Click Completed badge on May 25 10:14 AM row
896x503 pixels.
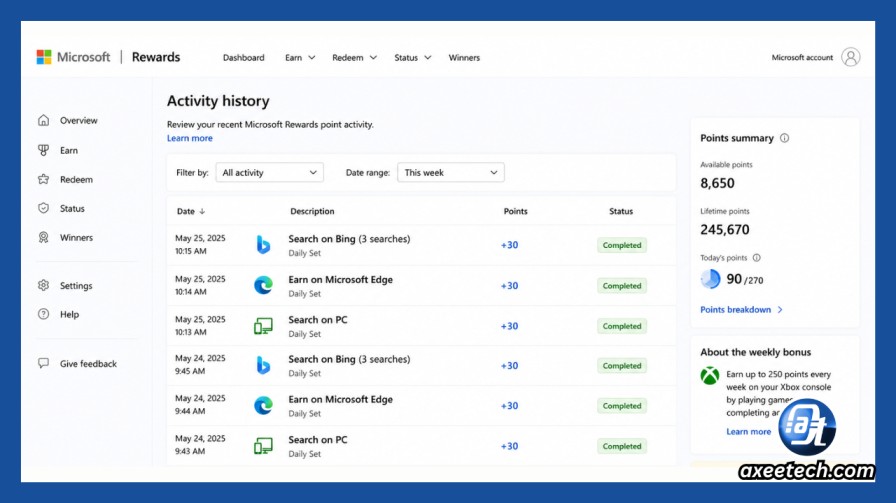(x=622, y=286)
